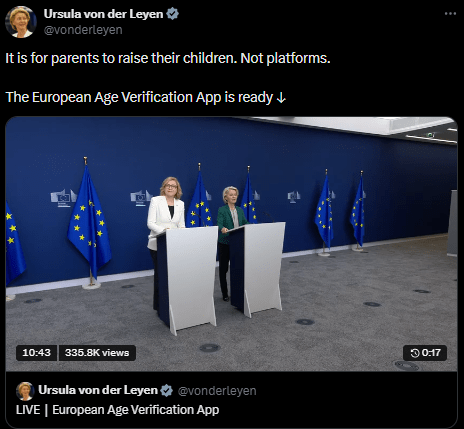
Task: Play the press conference video
Action: [231, 244]
